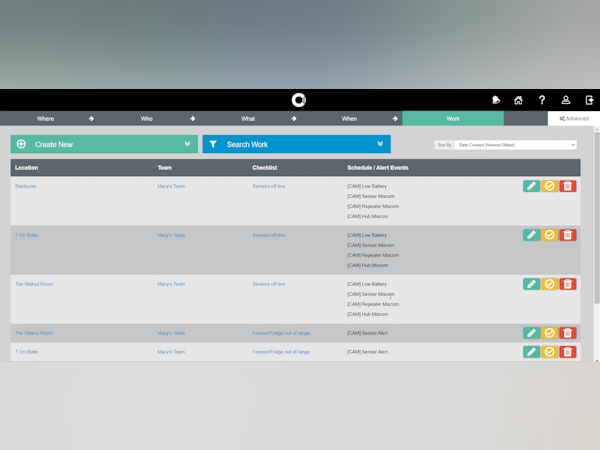Click the circular app logo
600x450 pixels.
pyautogui.click(x=299, y=100)
